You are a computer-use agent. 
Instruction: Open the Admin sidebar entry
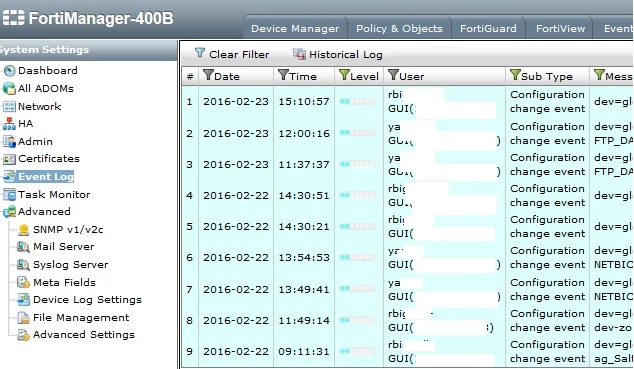pos(35,141)
